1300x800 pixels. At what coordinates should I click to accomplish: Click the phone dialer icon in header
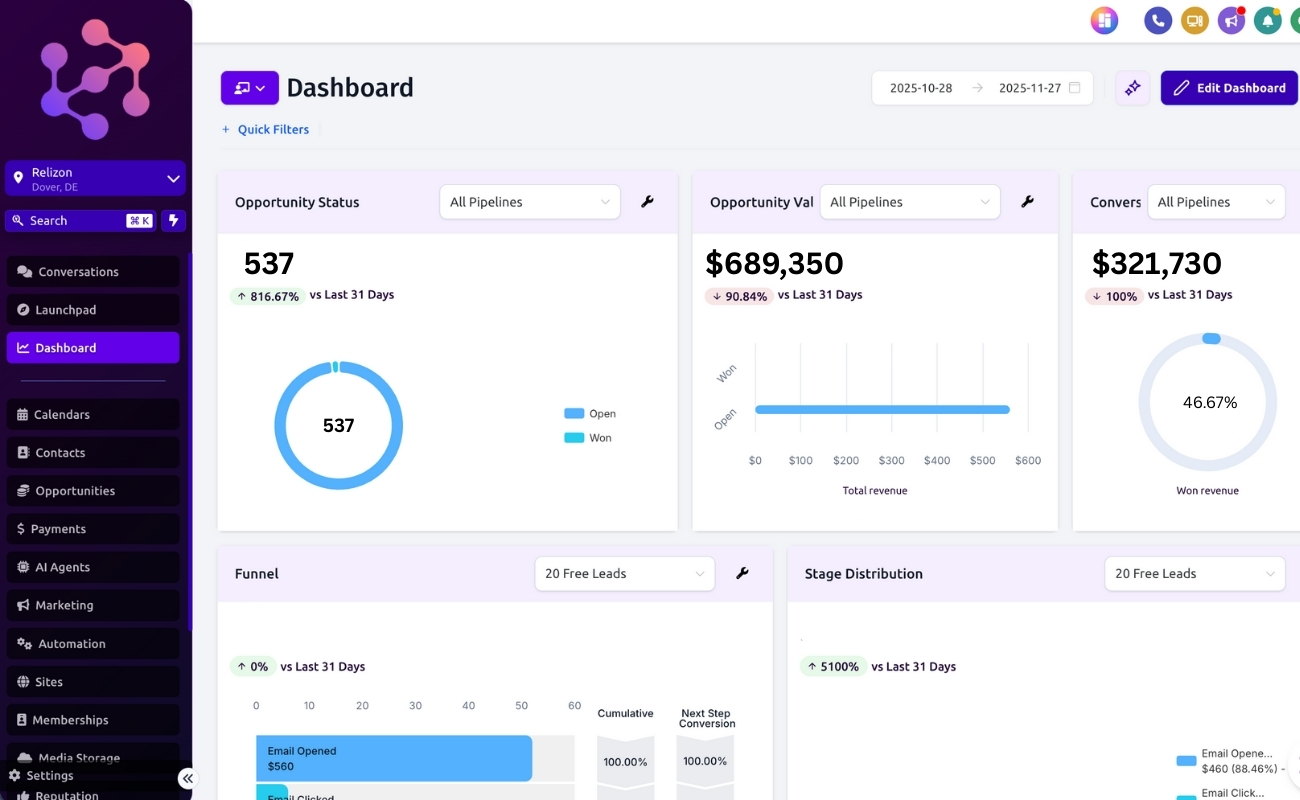pos(1158,20)
